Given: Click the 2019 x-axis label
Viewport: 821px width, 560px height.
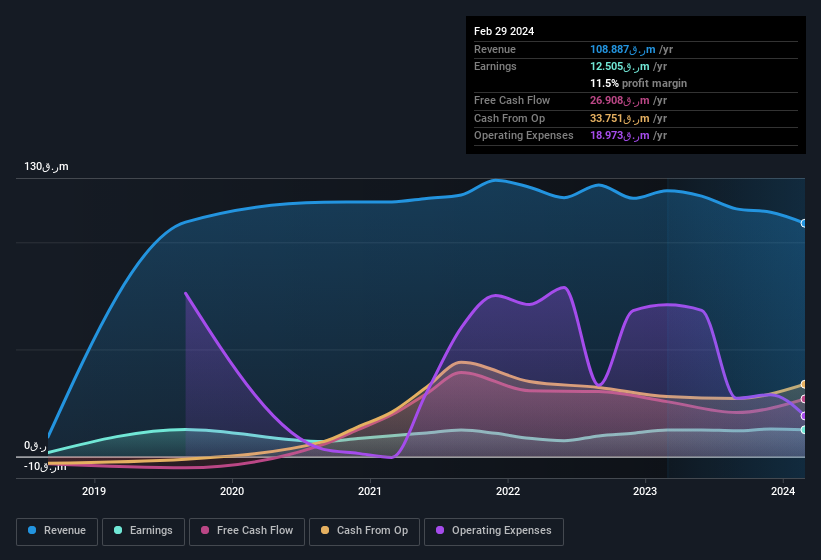Looking at the screenshot, I should pyautogui.click(x=94, y=491).
